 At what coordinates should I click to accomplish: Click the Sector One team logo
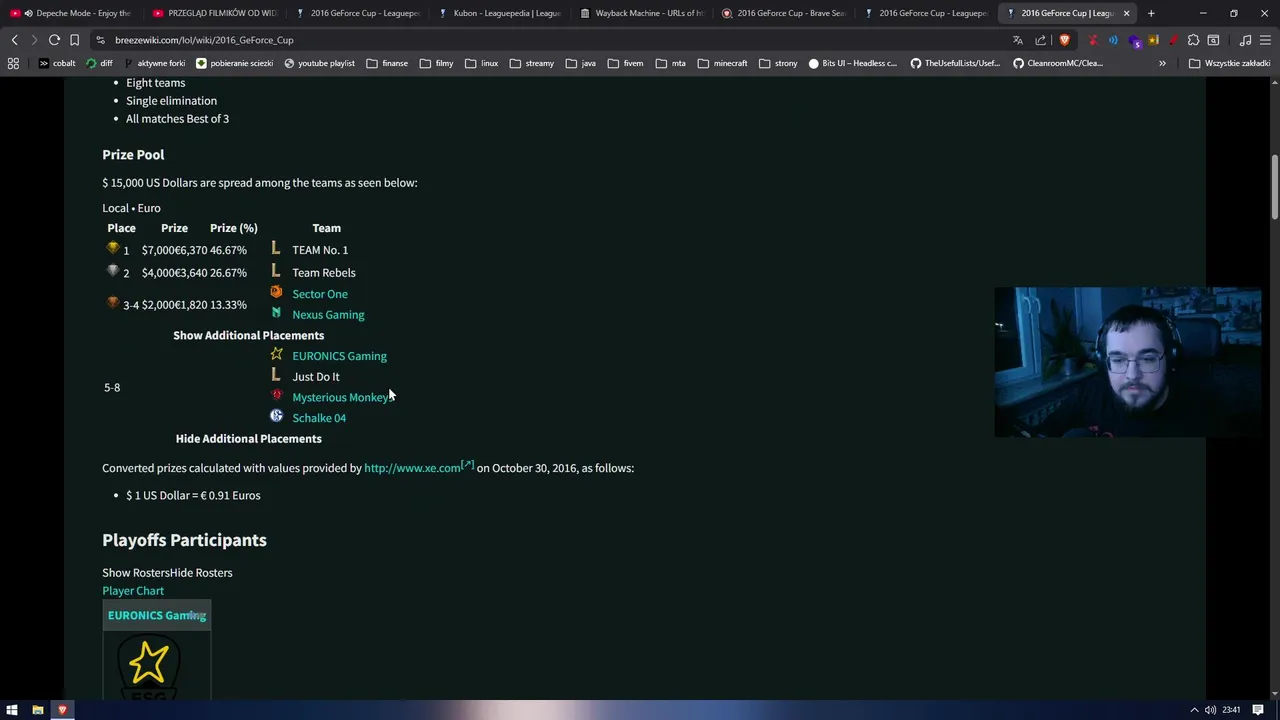[276, 292]
